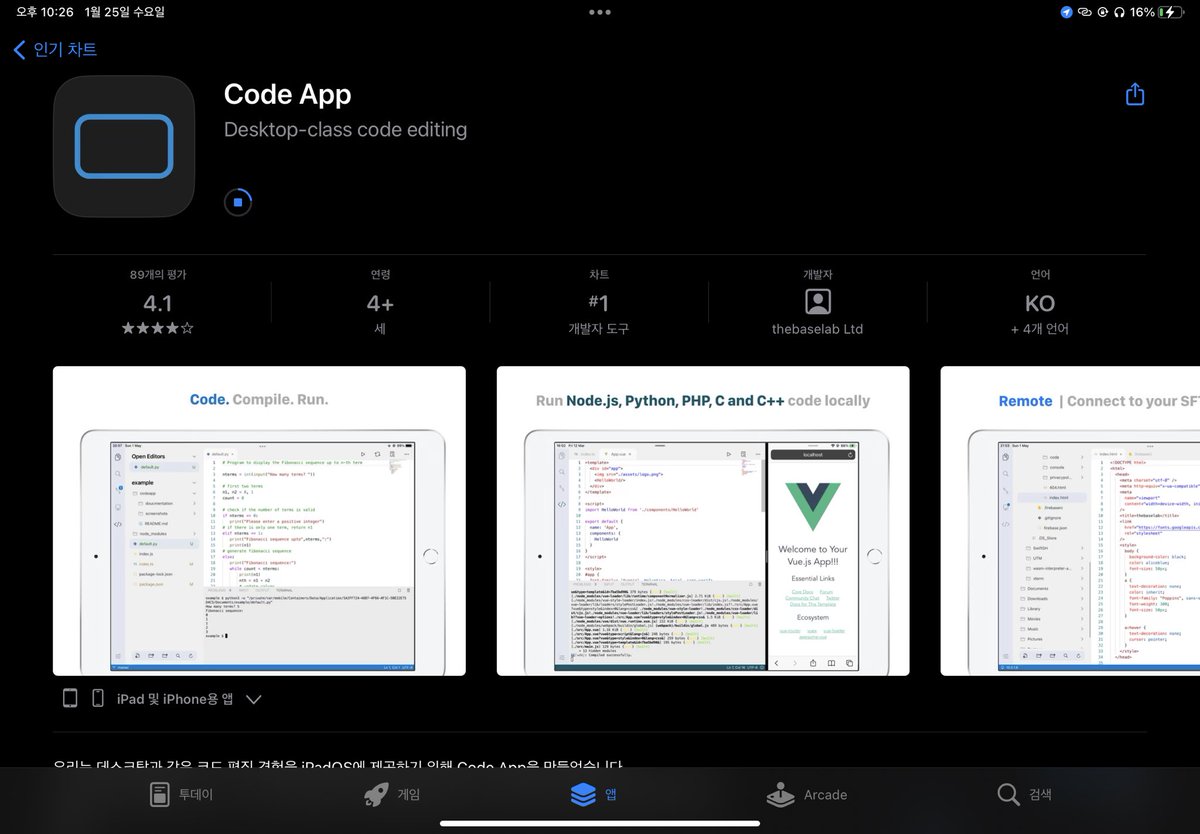Viewport: 1200px width, 834px height.
Task: Tap the share icon
Action: pos(1134,94)
